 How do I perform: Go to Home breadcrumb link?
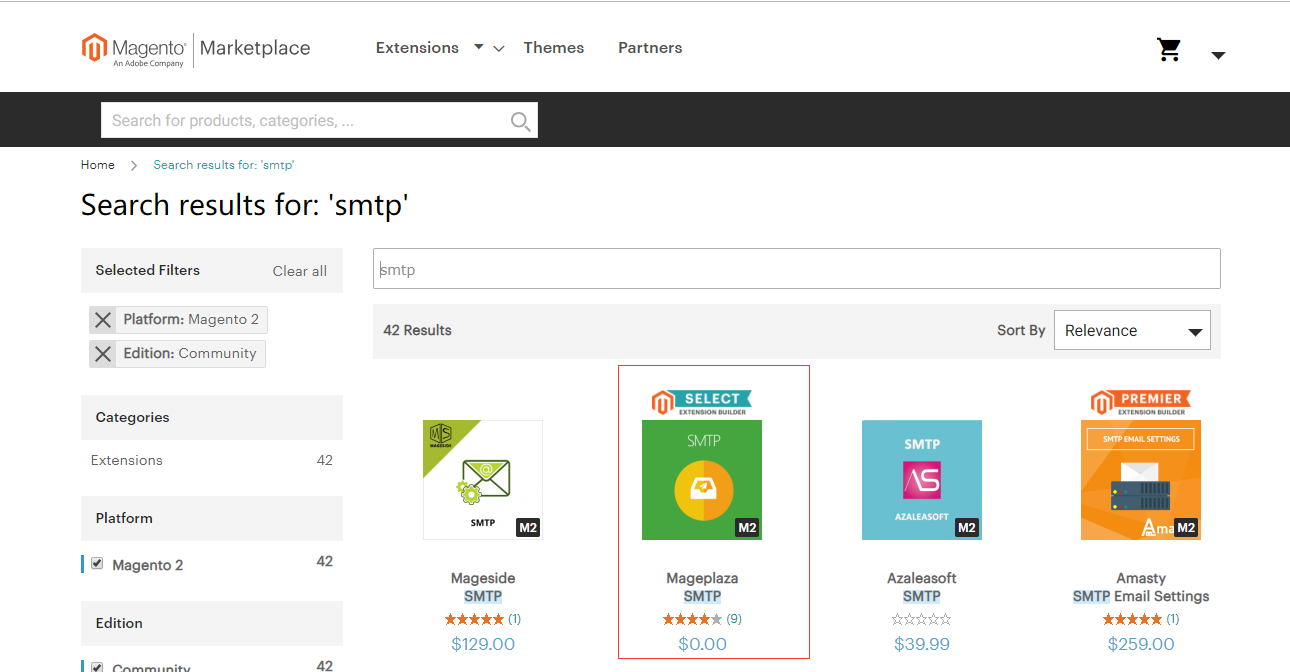[x=98, y=165]
